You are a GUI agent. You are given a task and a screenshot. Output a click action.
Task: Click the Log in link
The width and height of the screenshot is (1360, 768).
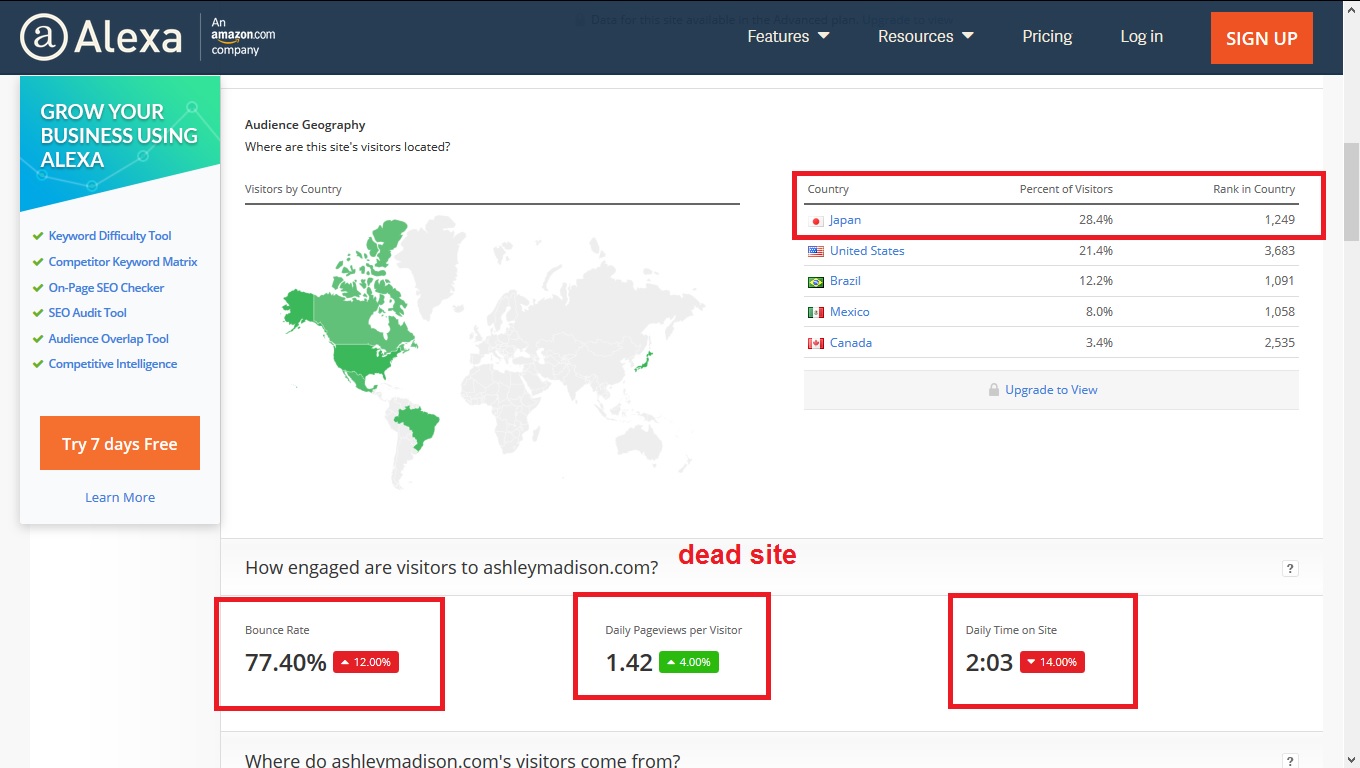[1141, 37]
